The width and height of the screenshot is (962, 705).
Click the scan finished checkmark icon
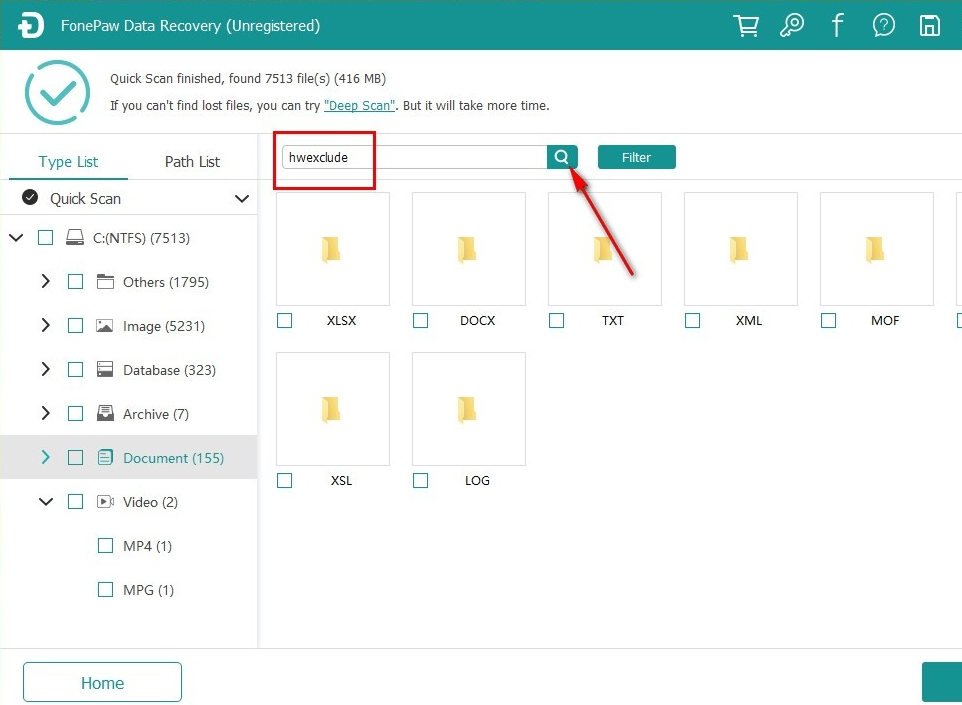[x=57, y=92]
